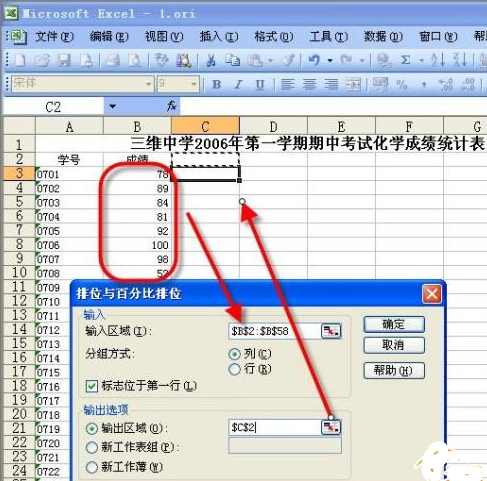
Task: Click the 取消 (Cancel) button
Action: click(x=394, y=345)
